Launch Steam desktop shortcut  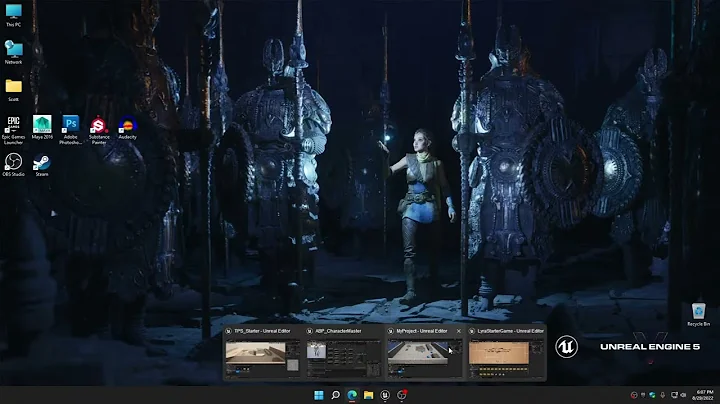coord(42,165)
